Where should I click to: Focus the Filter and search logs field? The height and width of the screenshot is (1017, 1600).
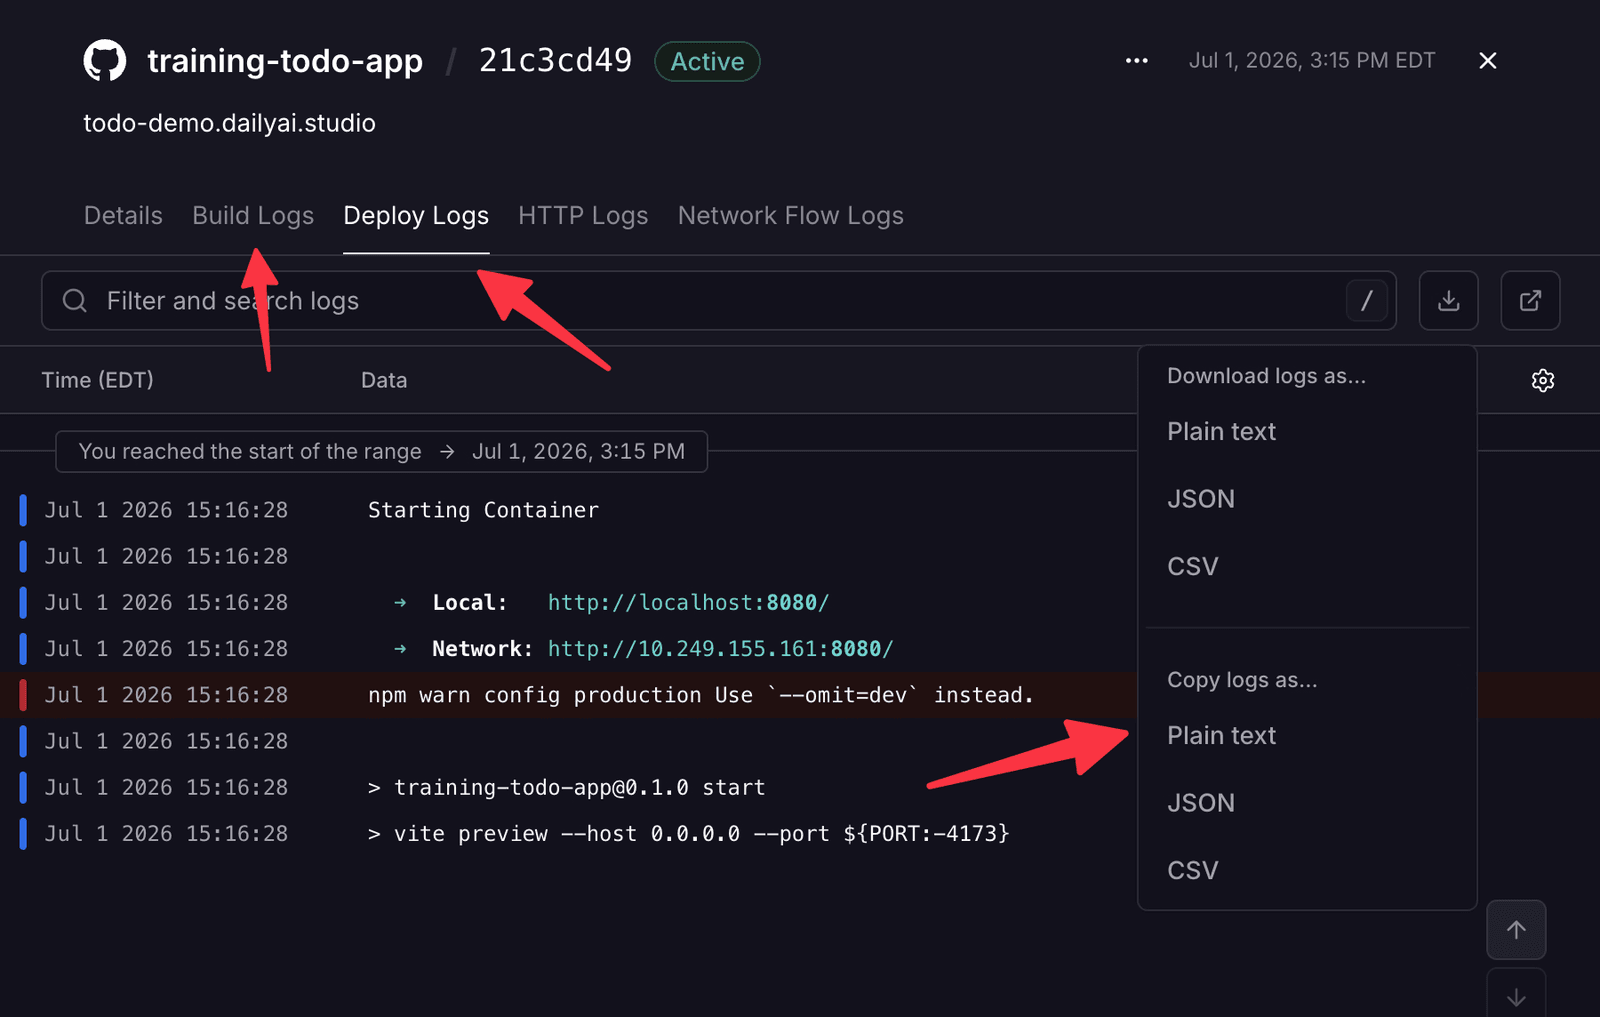point(718,300)
